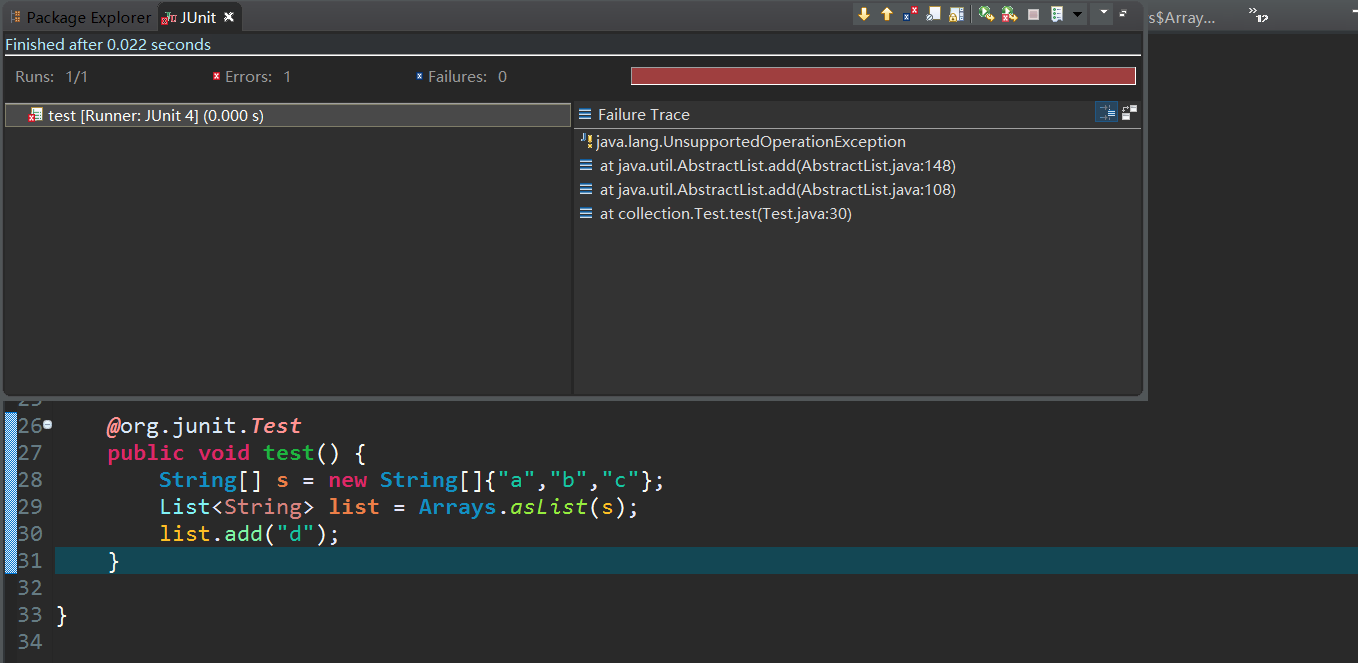The width and height of the screenshot is (1358, 663).
Task: Click list.add("d") statement in editor
Action: click(250, 534)
